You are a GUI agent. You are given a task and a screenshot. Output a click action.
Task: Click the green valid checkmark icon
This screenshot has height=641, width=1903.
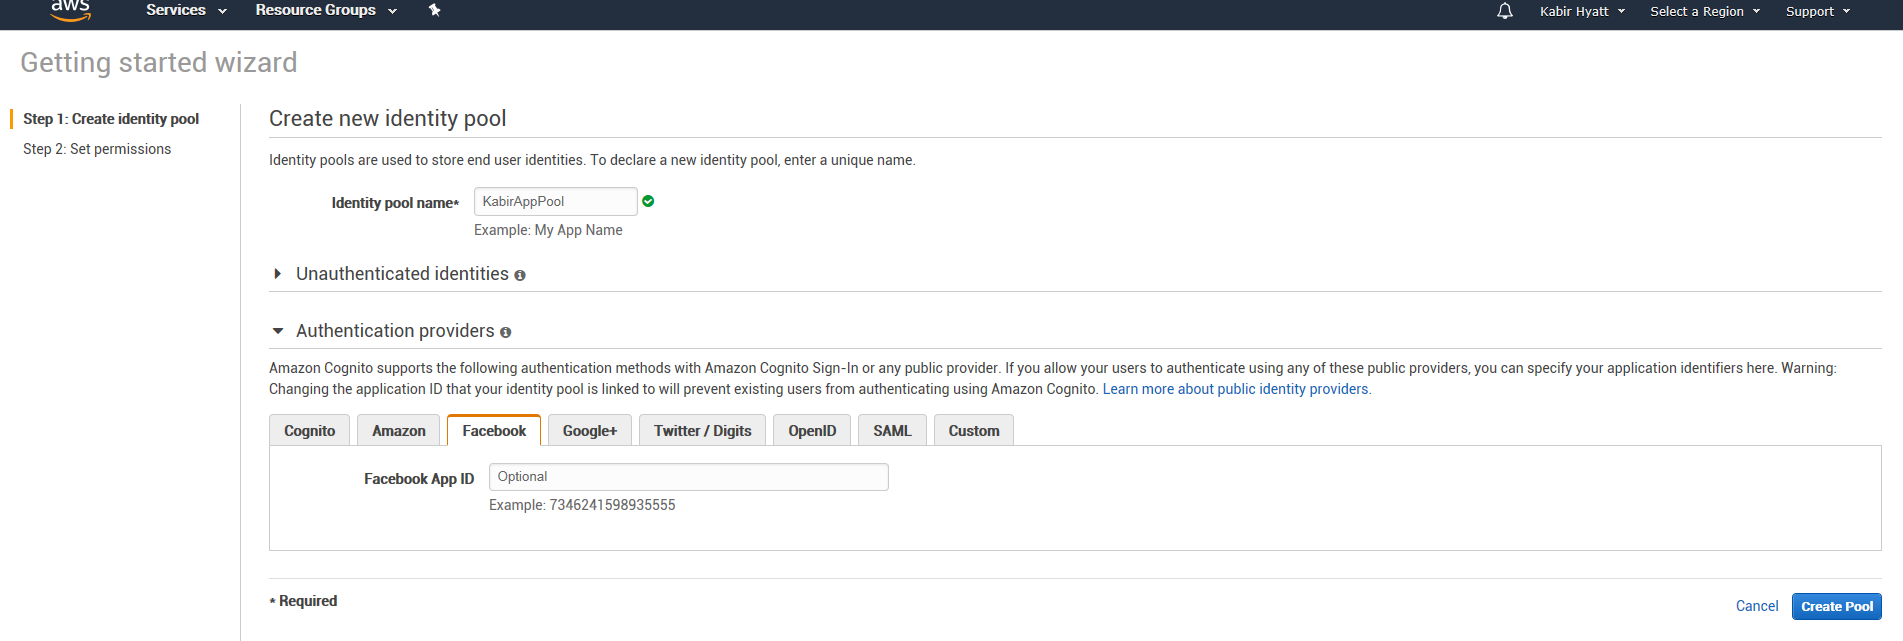pos(648,201)
